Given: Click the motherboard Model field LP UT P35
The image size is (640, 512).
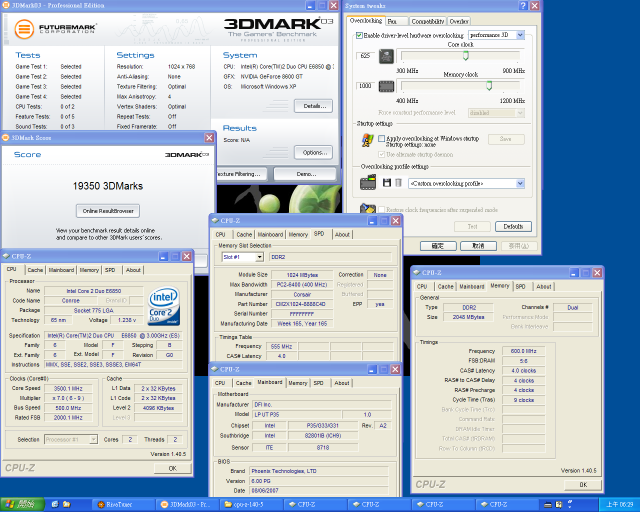Looking at the screenshot, I should 297,415.
